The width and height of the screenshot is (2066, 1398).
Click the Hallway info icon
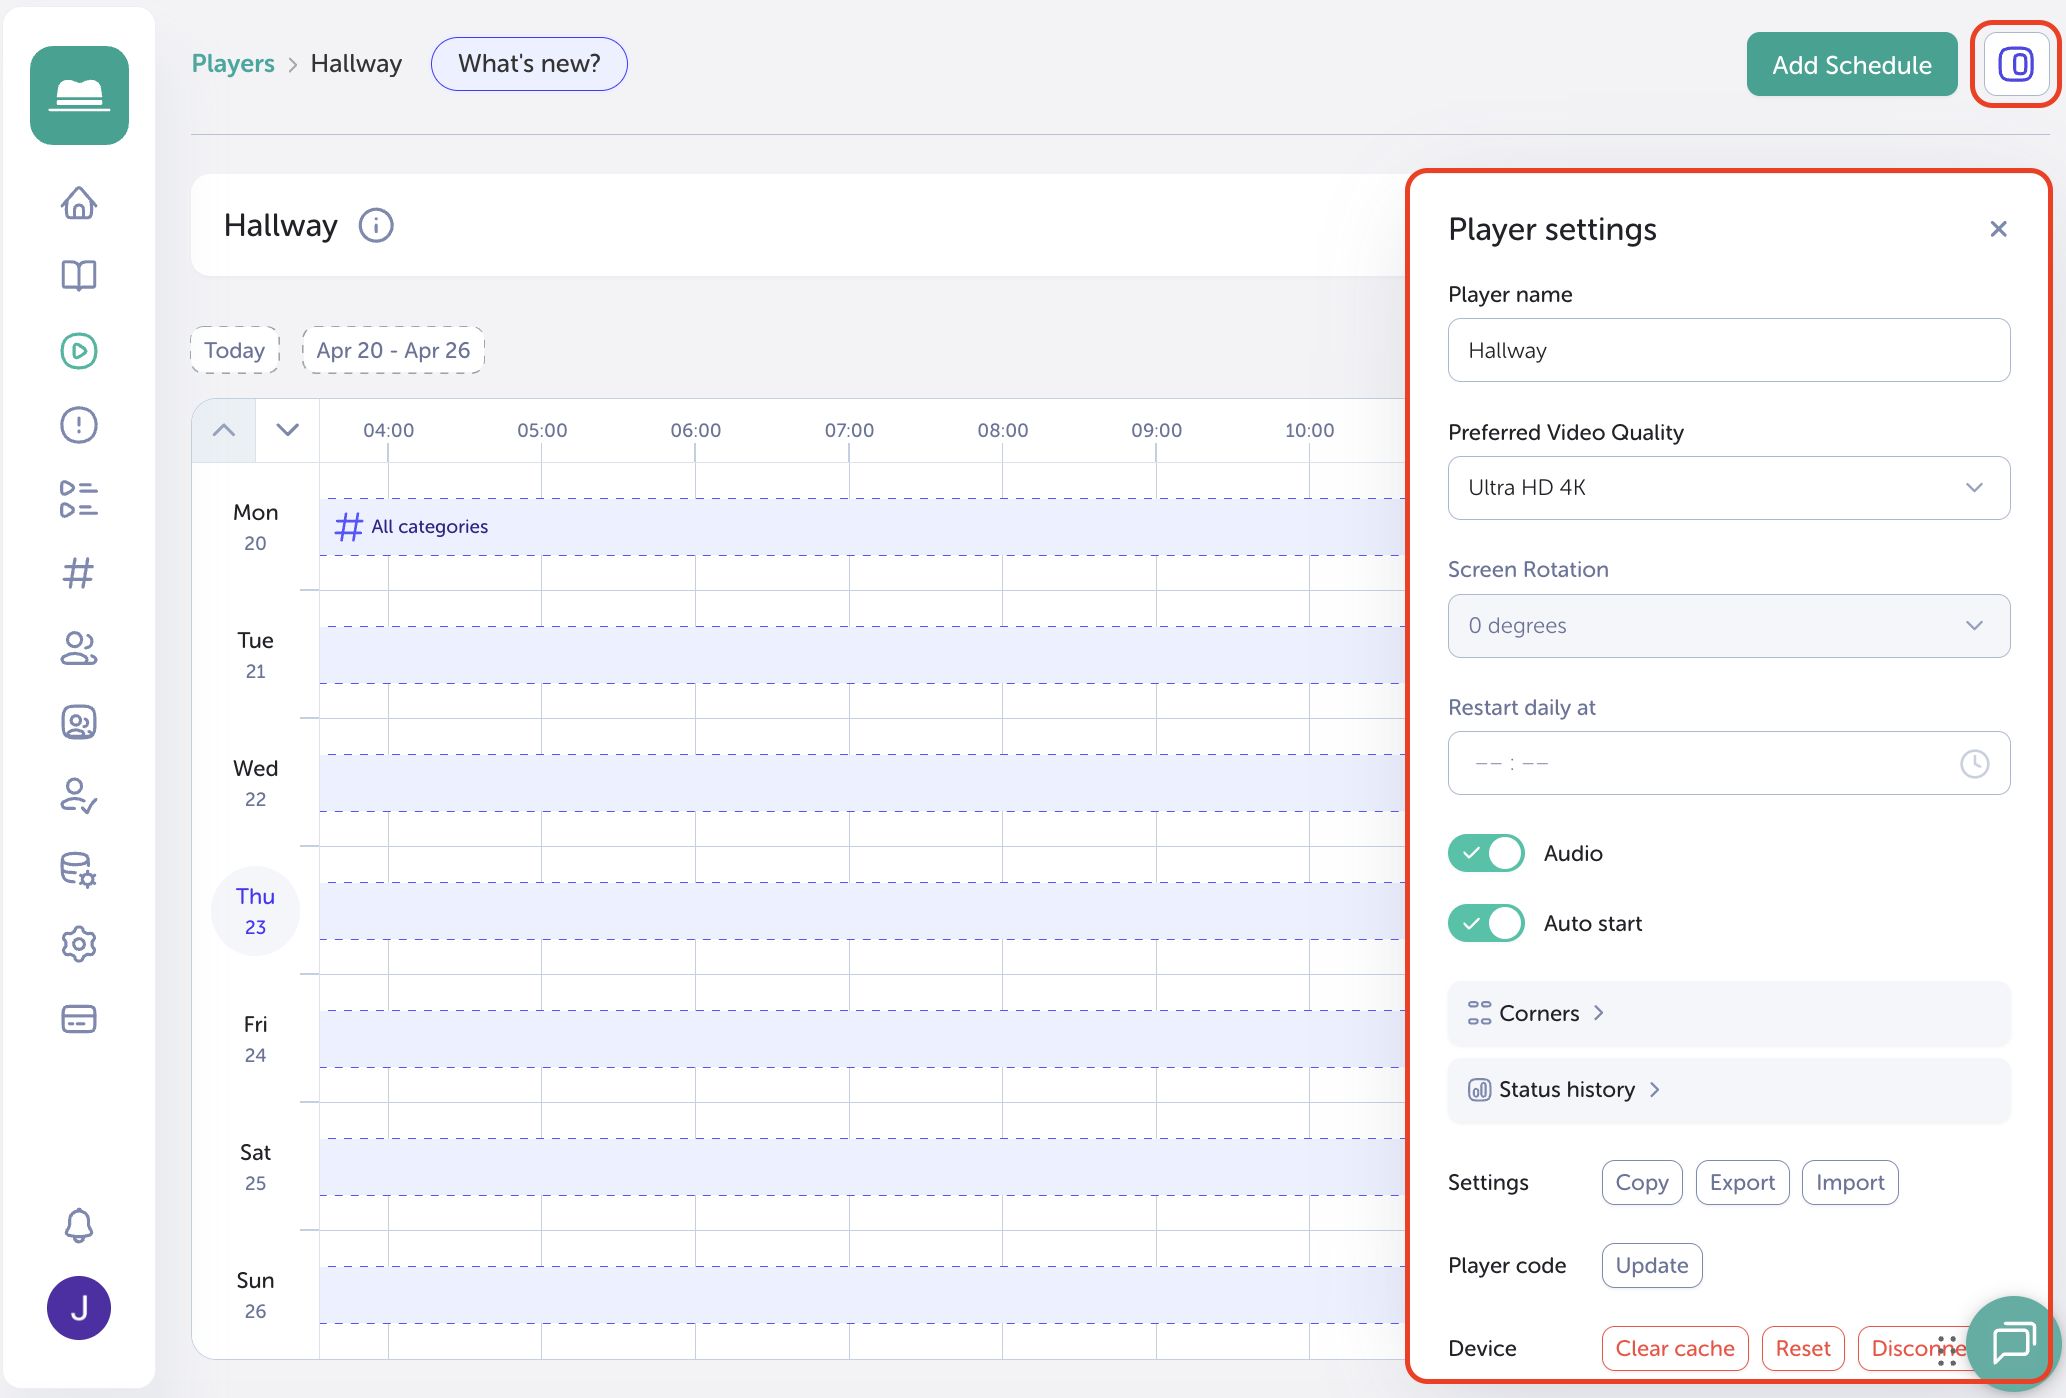(377, 226)
